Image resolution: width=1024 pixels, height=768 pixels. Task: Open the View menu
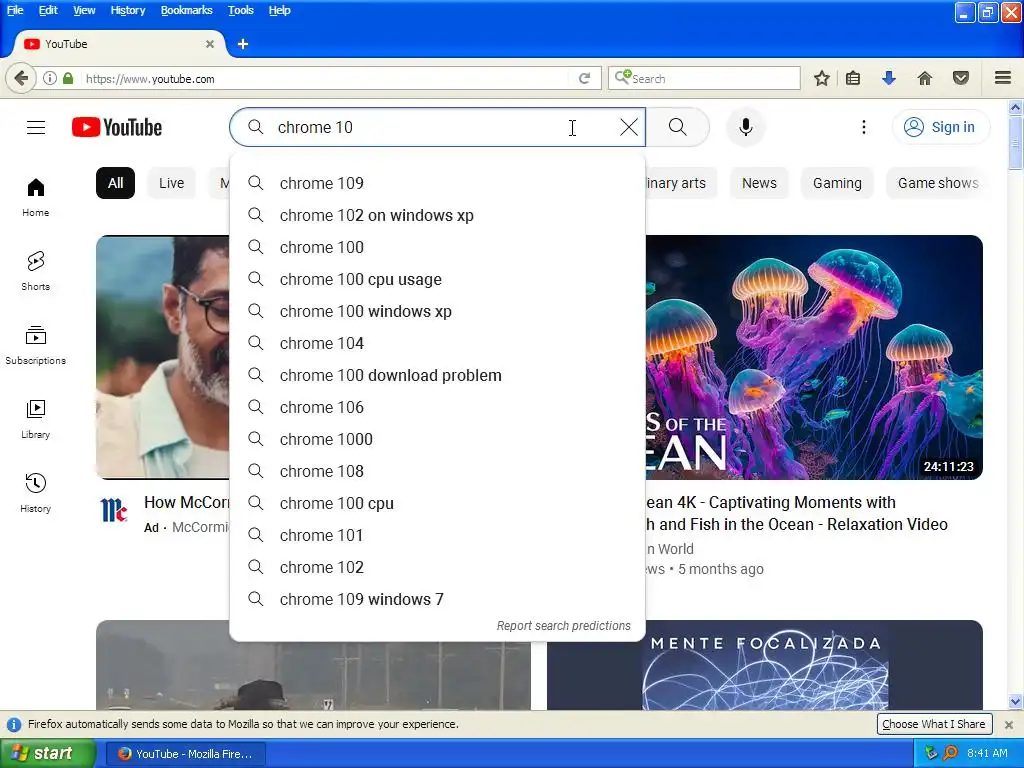84,10
